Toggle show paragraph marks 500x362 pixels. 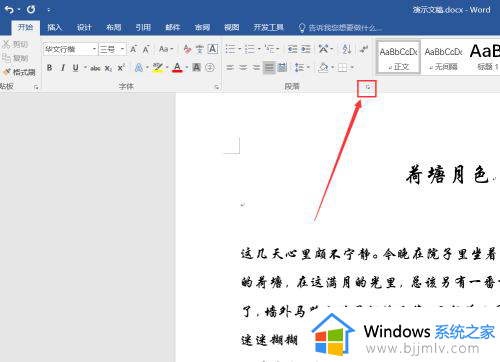pyautogui.click(x=364, y=49)
